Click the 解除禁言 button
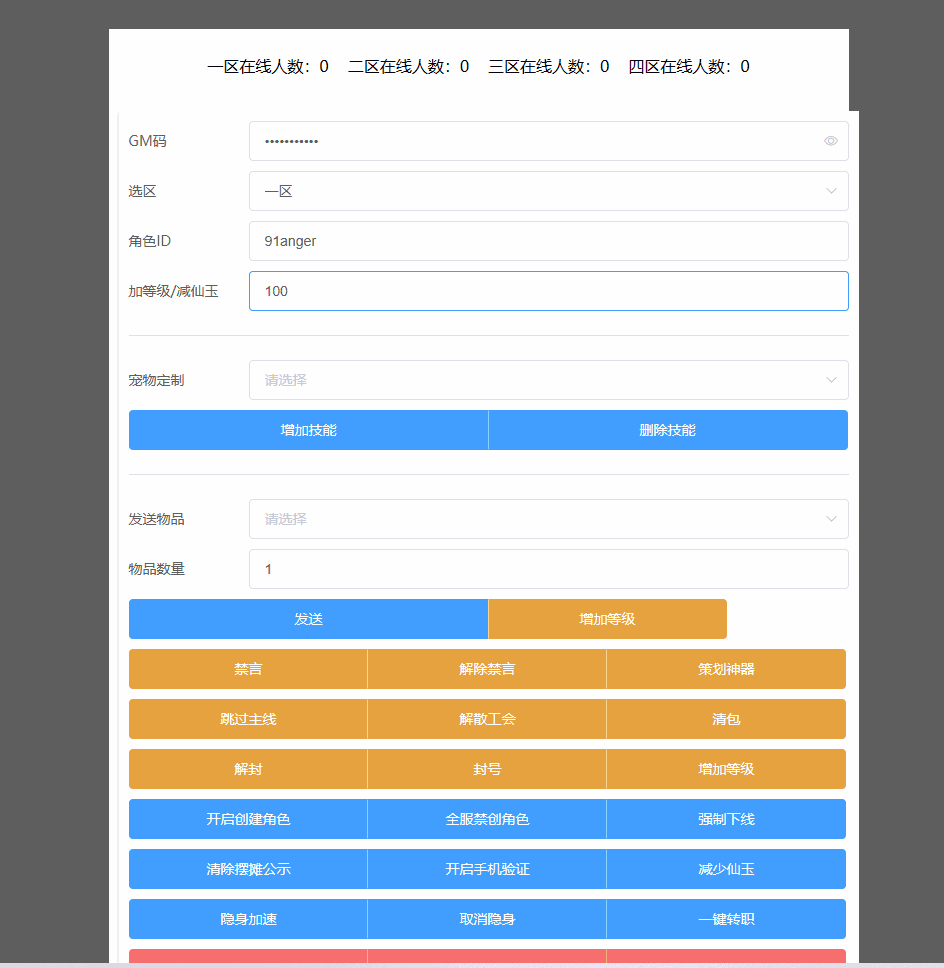 coord(487,669)
